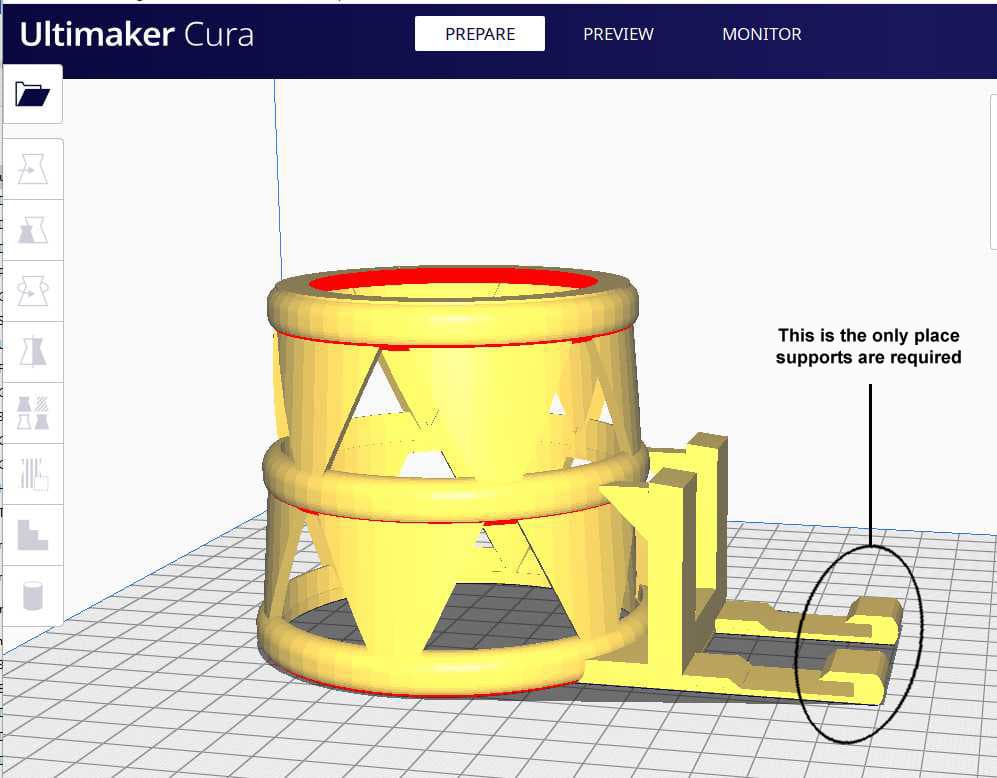Click the red inner rim on top
Viewport: 997px width, 778px height.
pos(453,280)
